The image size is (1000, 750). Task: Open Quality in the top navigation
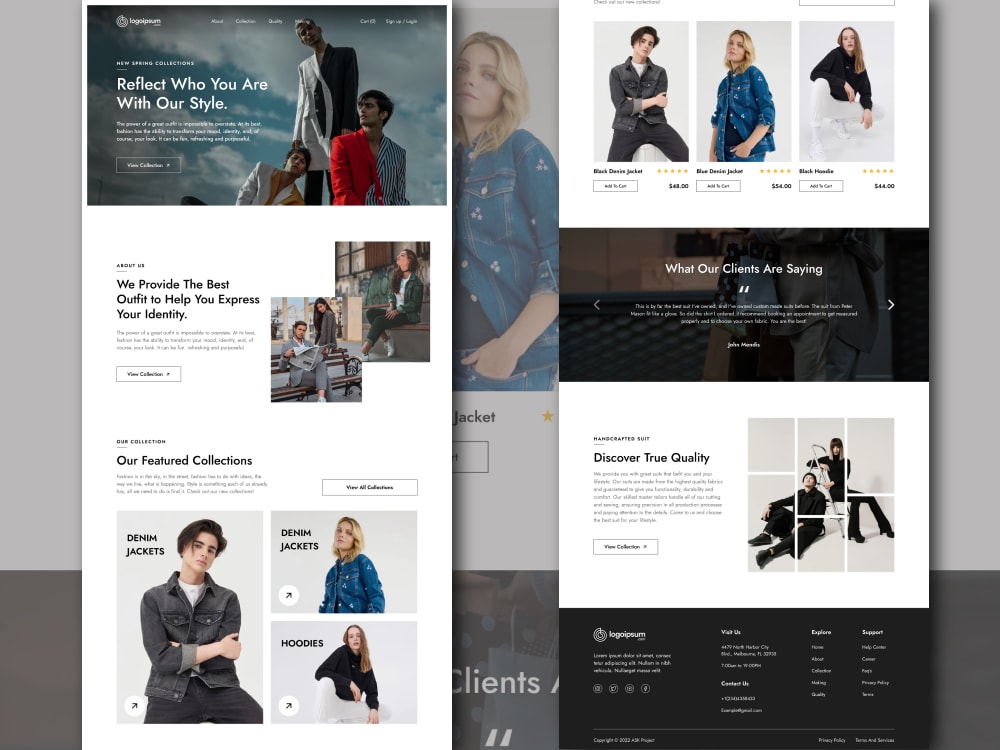pyautogui.click(x=275, y=21)
